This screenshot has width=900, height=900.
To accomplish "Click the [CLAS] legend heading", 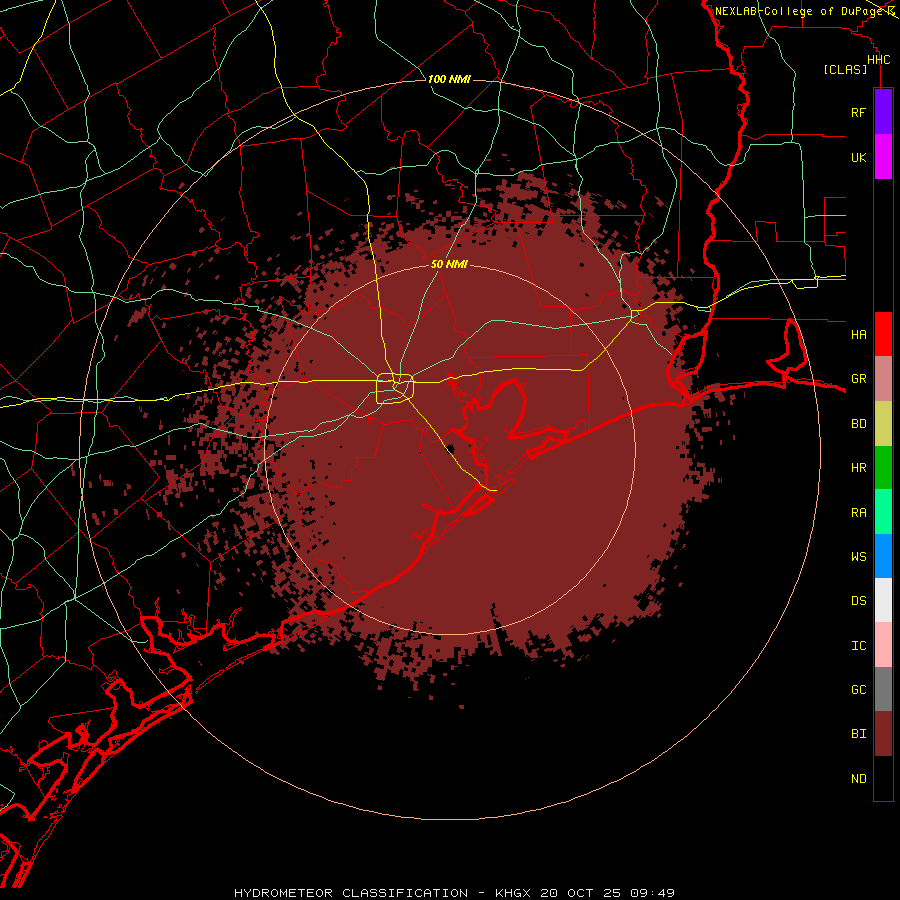I will [845, 70].
